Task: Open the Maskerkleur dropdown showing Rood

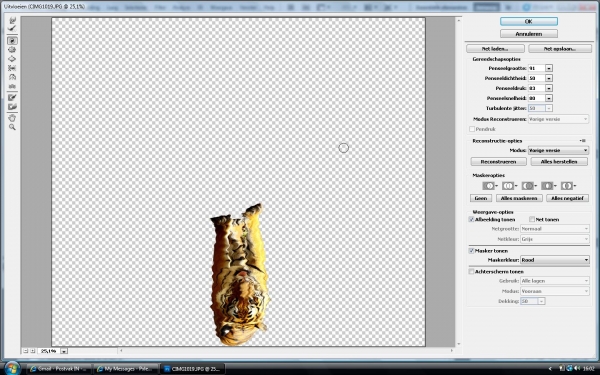Action: (x=554, y=260)
